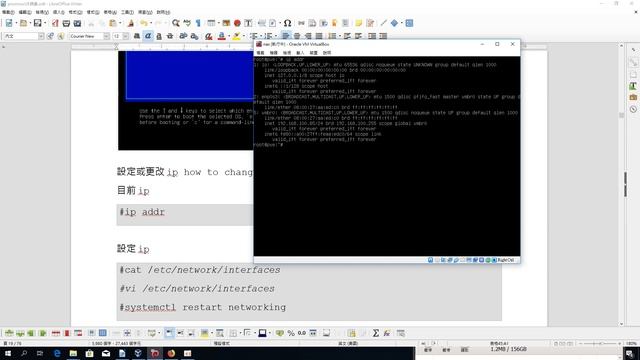Apply the font color swatch
This screenshot has height=360, width=640.
pyautogui.click(x=222, y=36)
